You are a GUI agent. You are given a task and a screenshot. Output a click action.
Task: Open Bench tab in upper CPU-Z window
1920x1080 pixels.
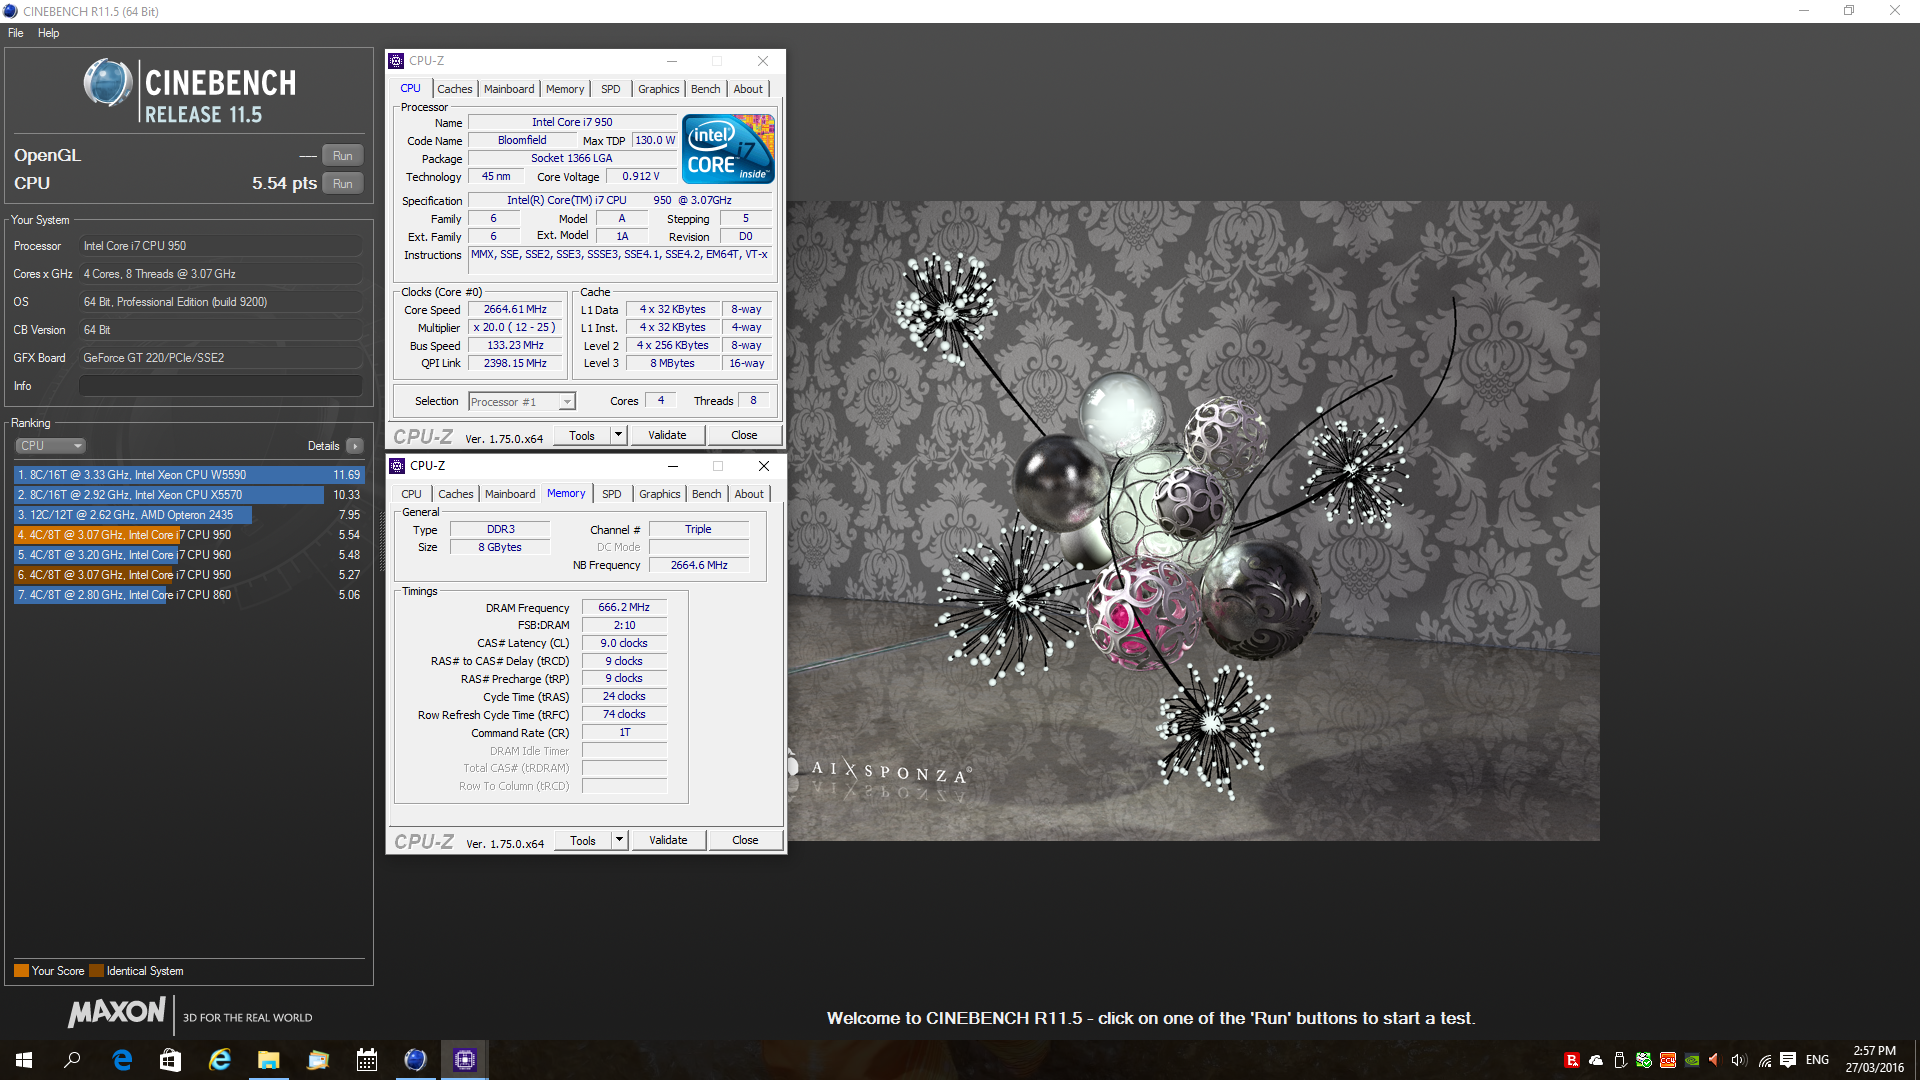coord(705,89)
